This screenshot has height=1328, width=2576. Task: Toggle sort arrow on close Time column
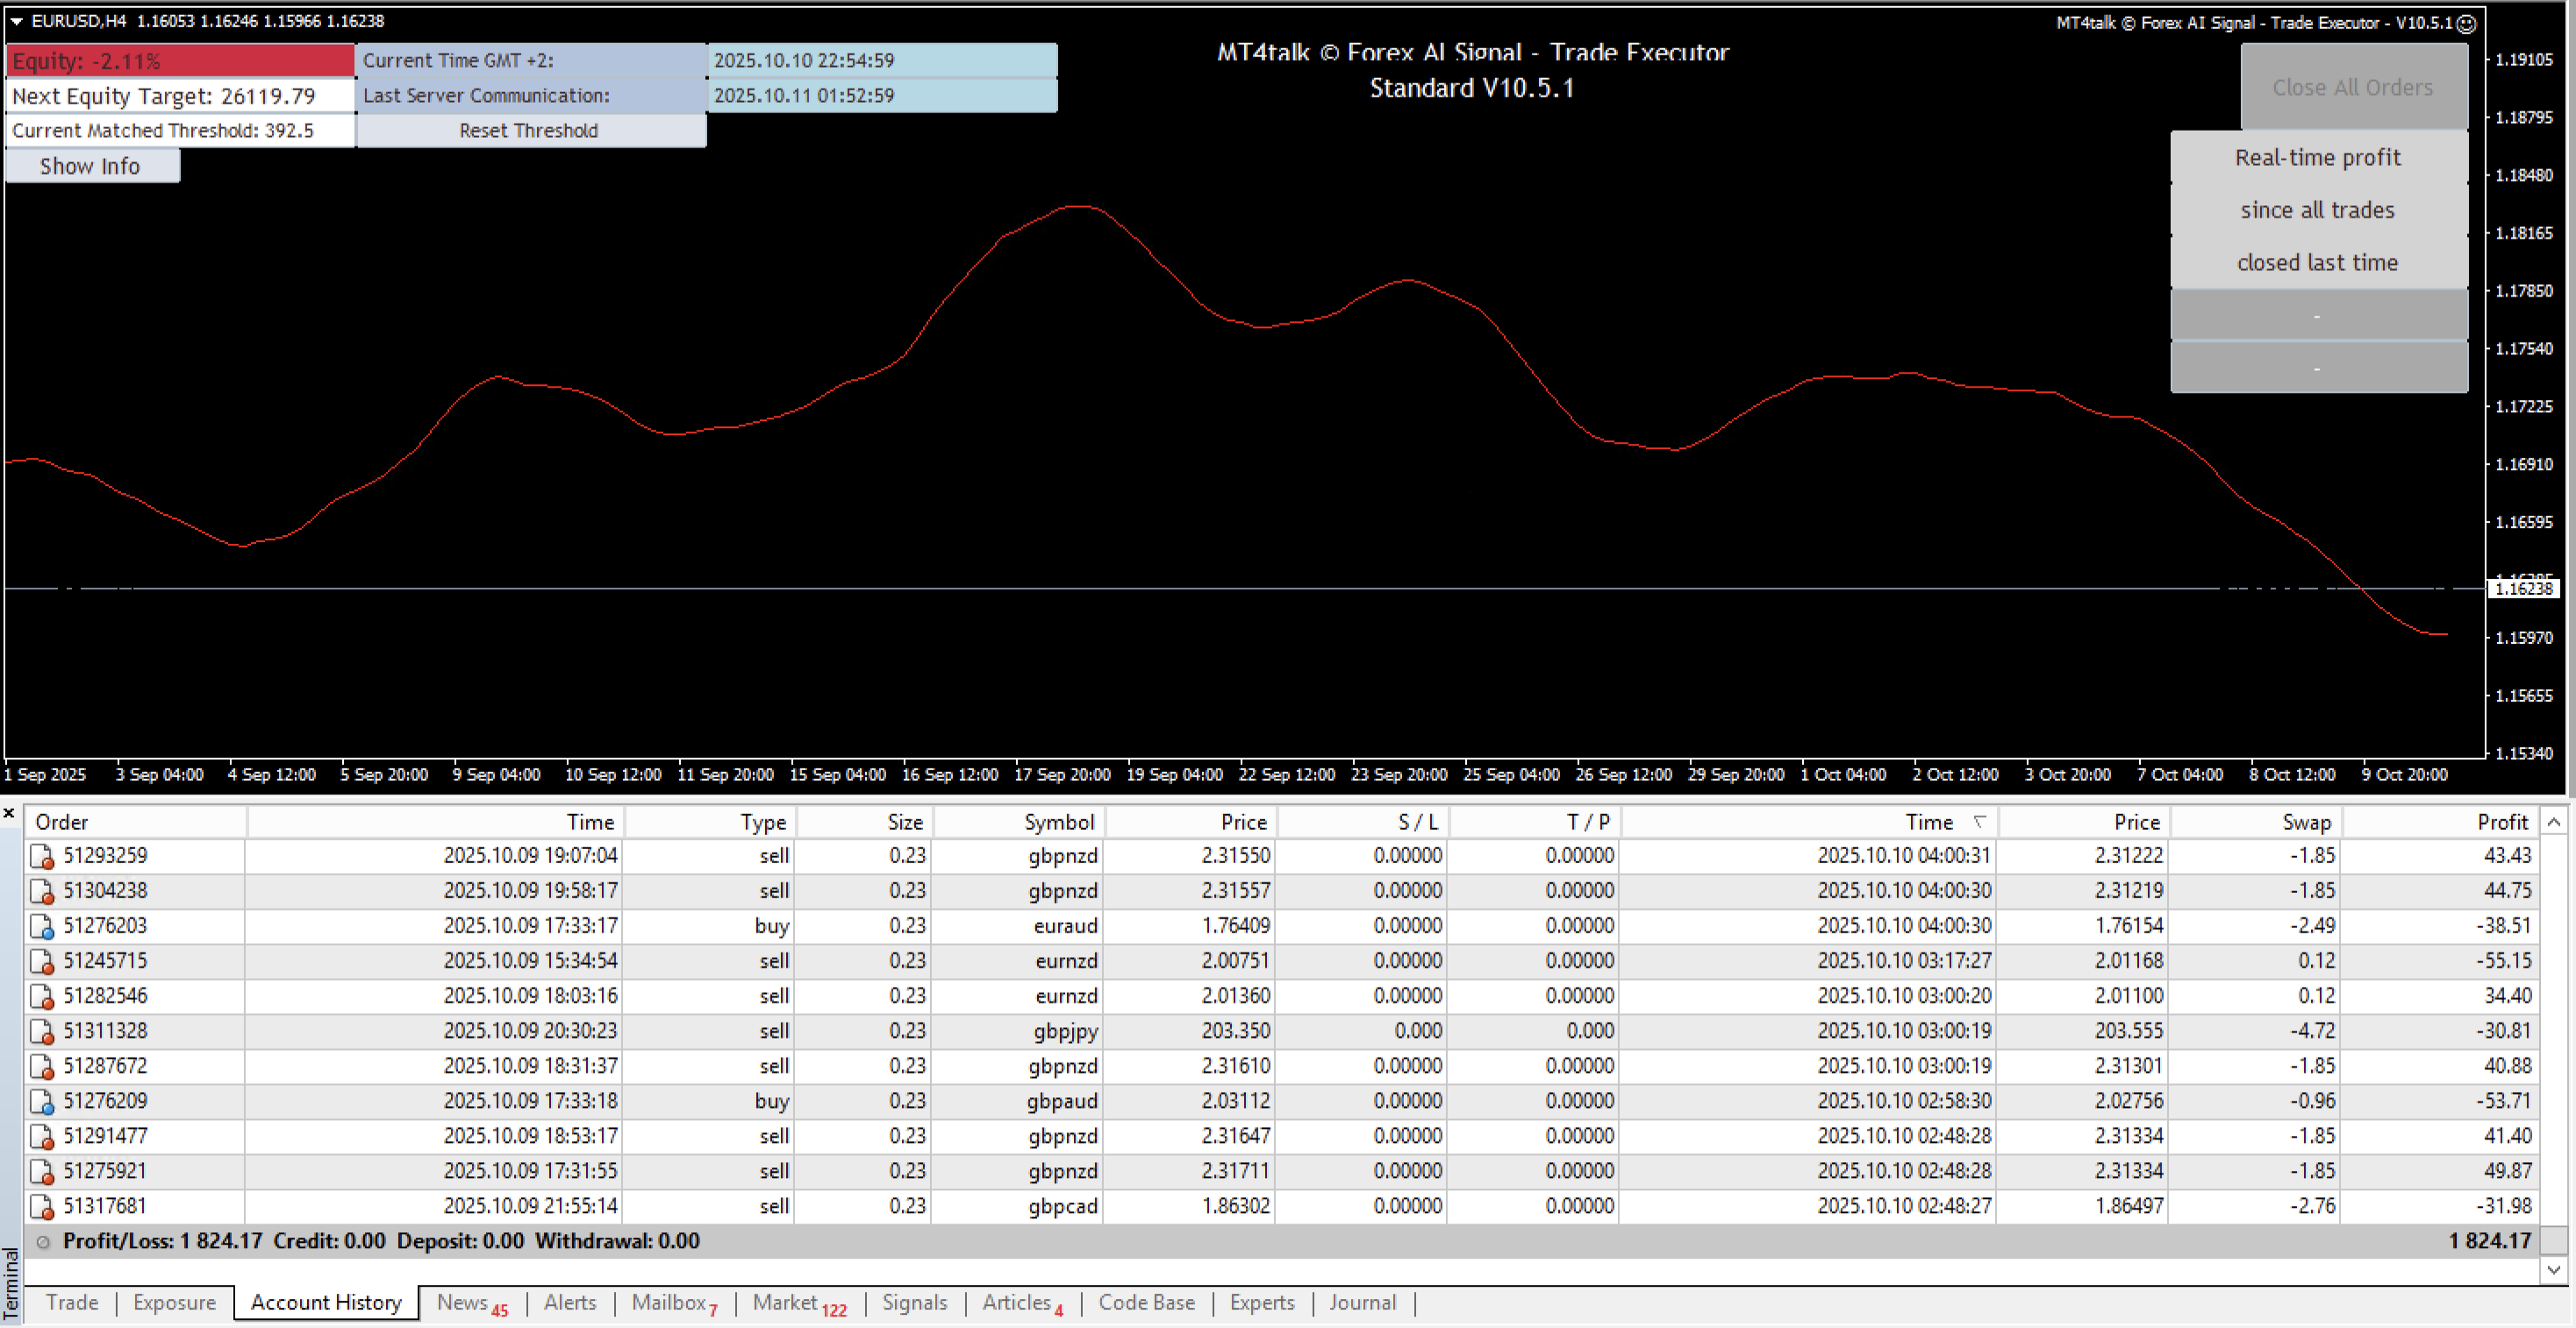pos(1979,821)
